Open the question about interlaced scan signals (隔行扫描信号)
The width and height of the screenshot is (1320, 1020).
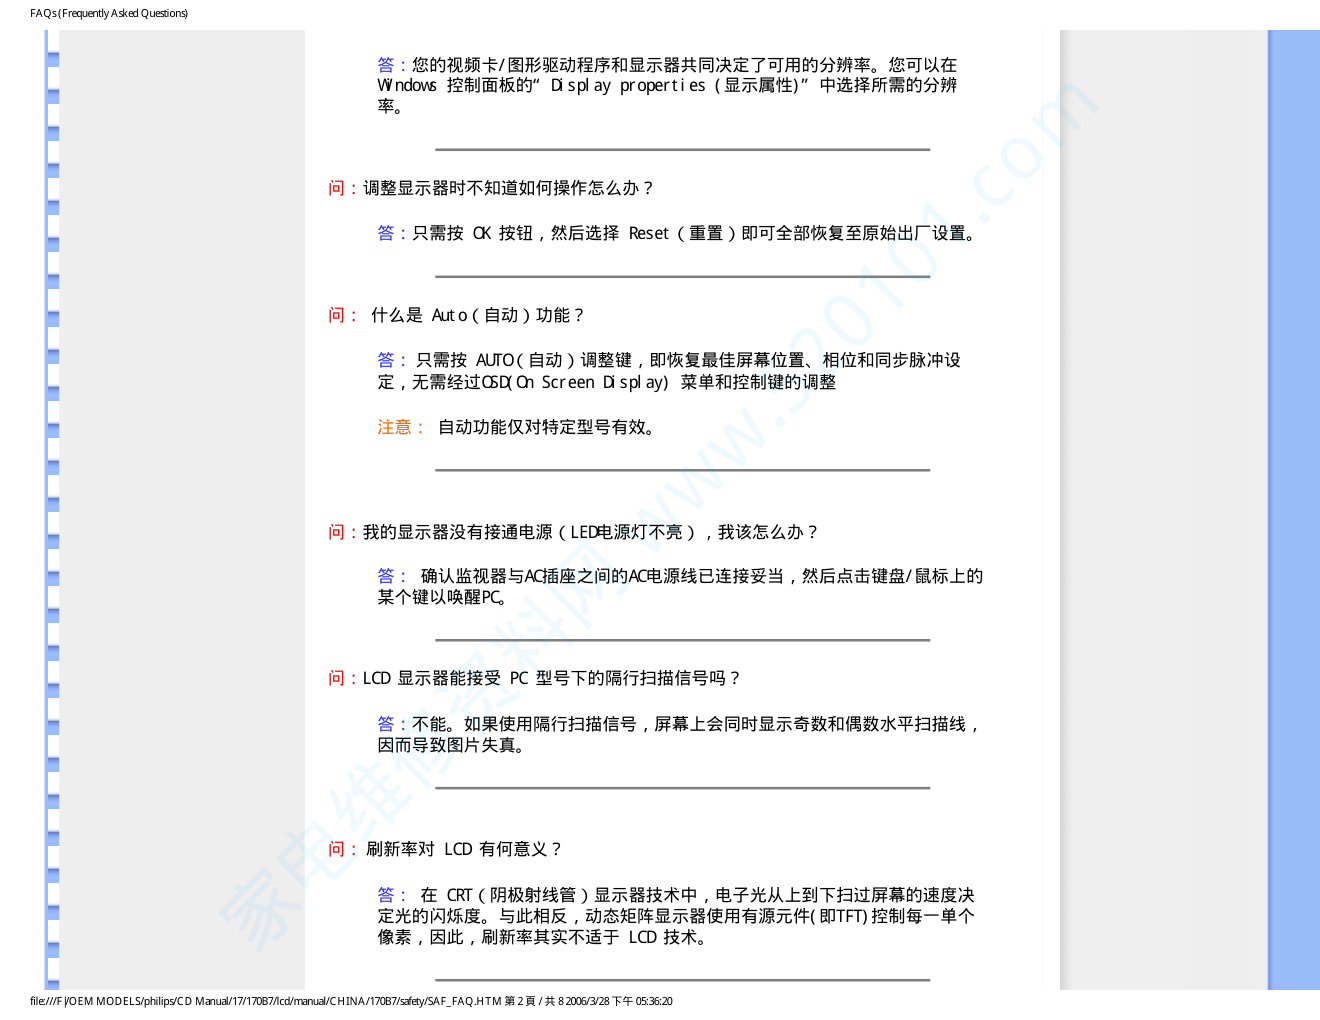552,678
